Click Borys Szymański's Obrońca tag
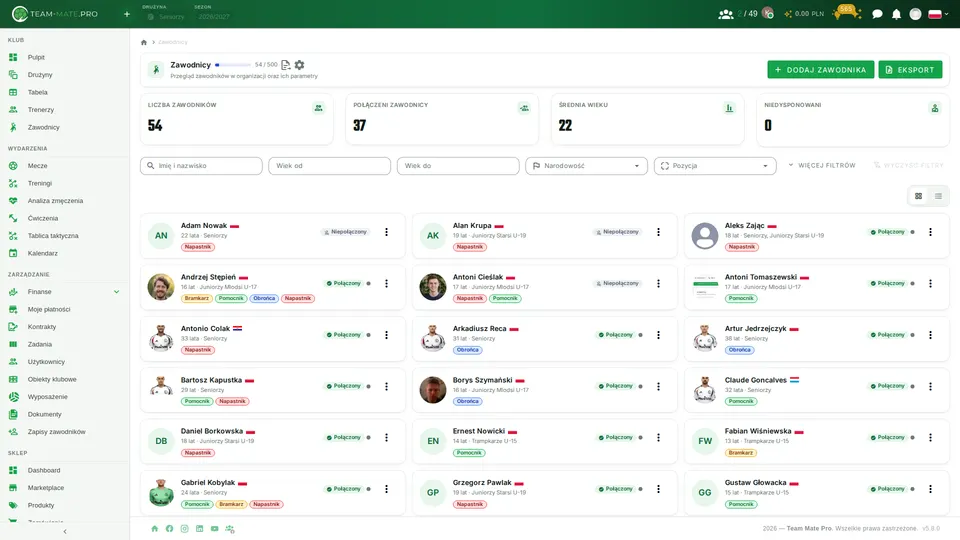960x540 pixels. click(x=468, y=402)
